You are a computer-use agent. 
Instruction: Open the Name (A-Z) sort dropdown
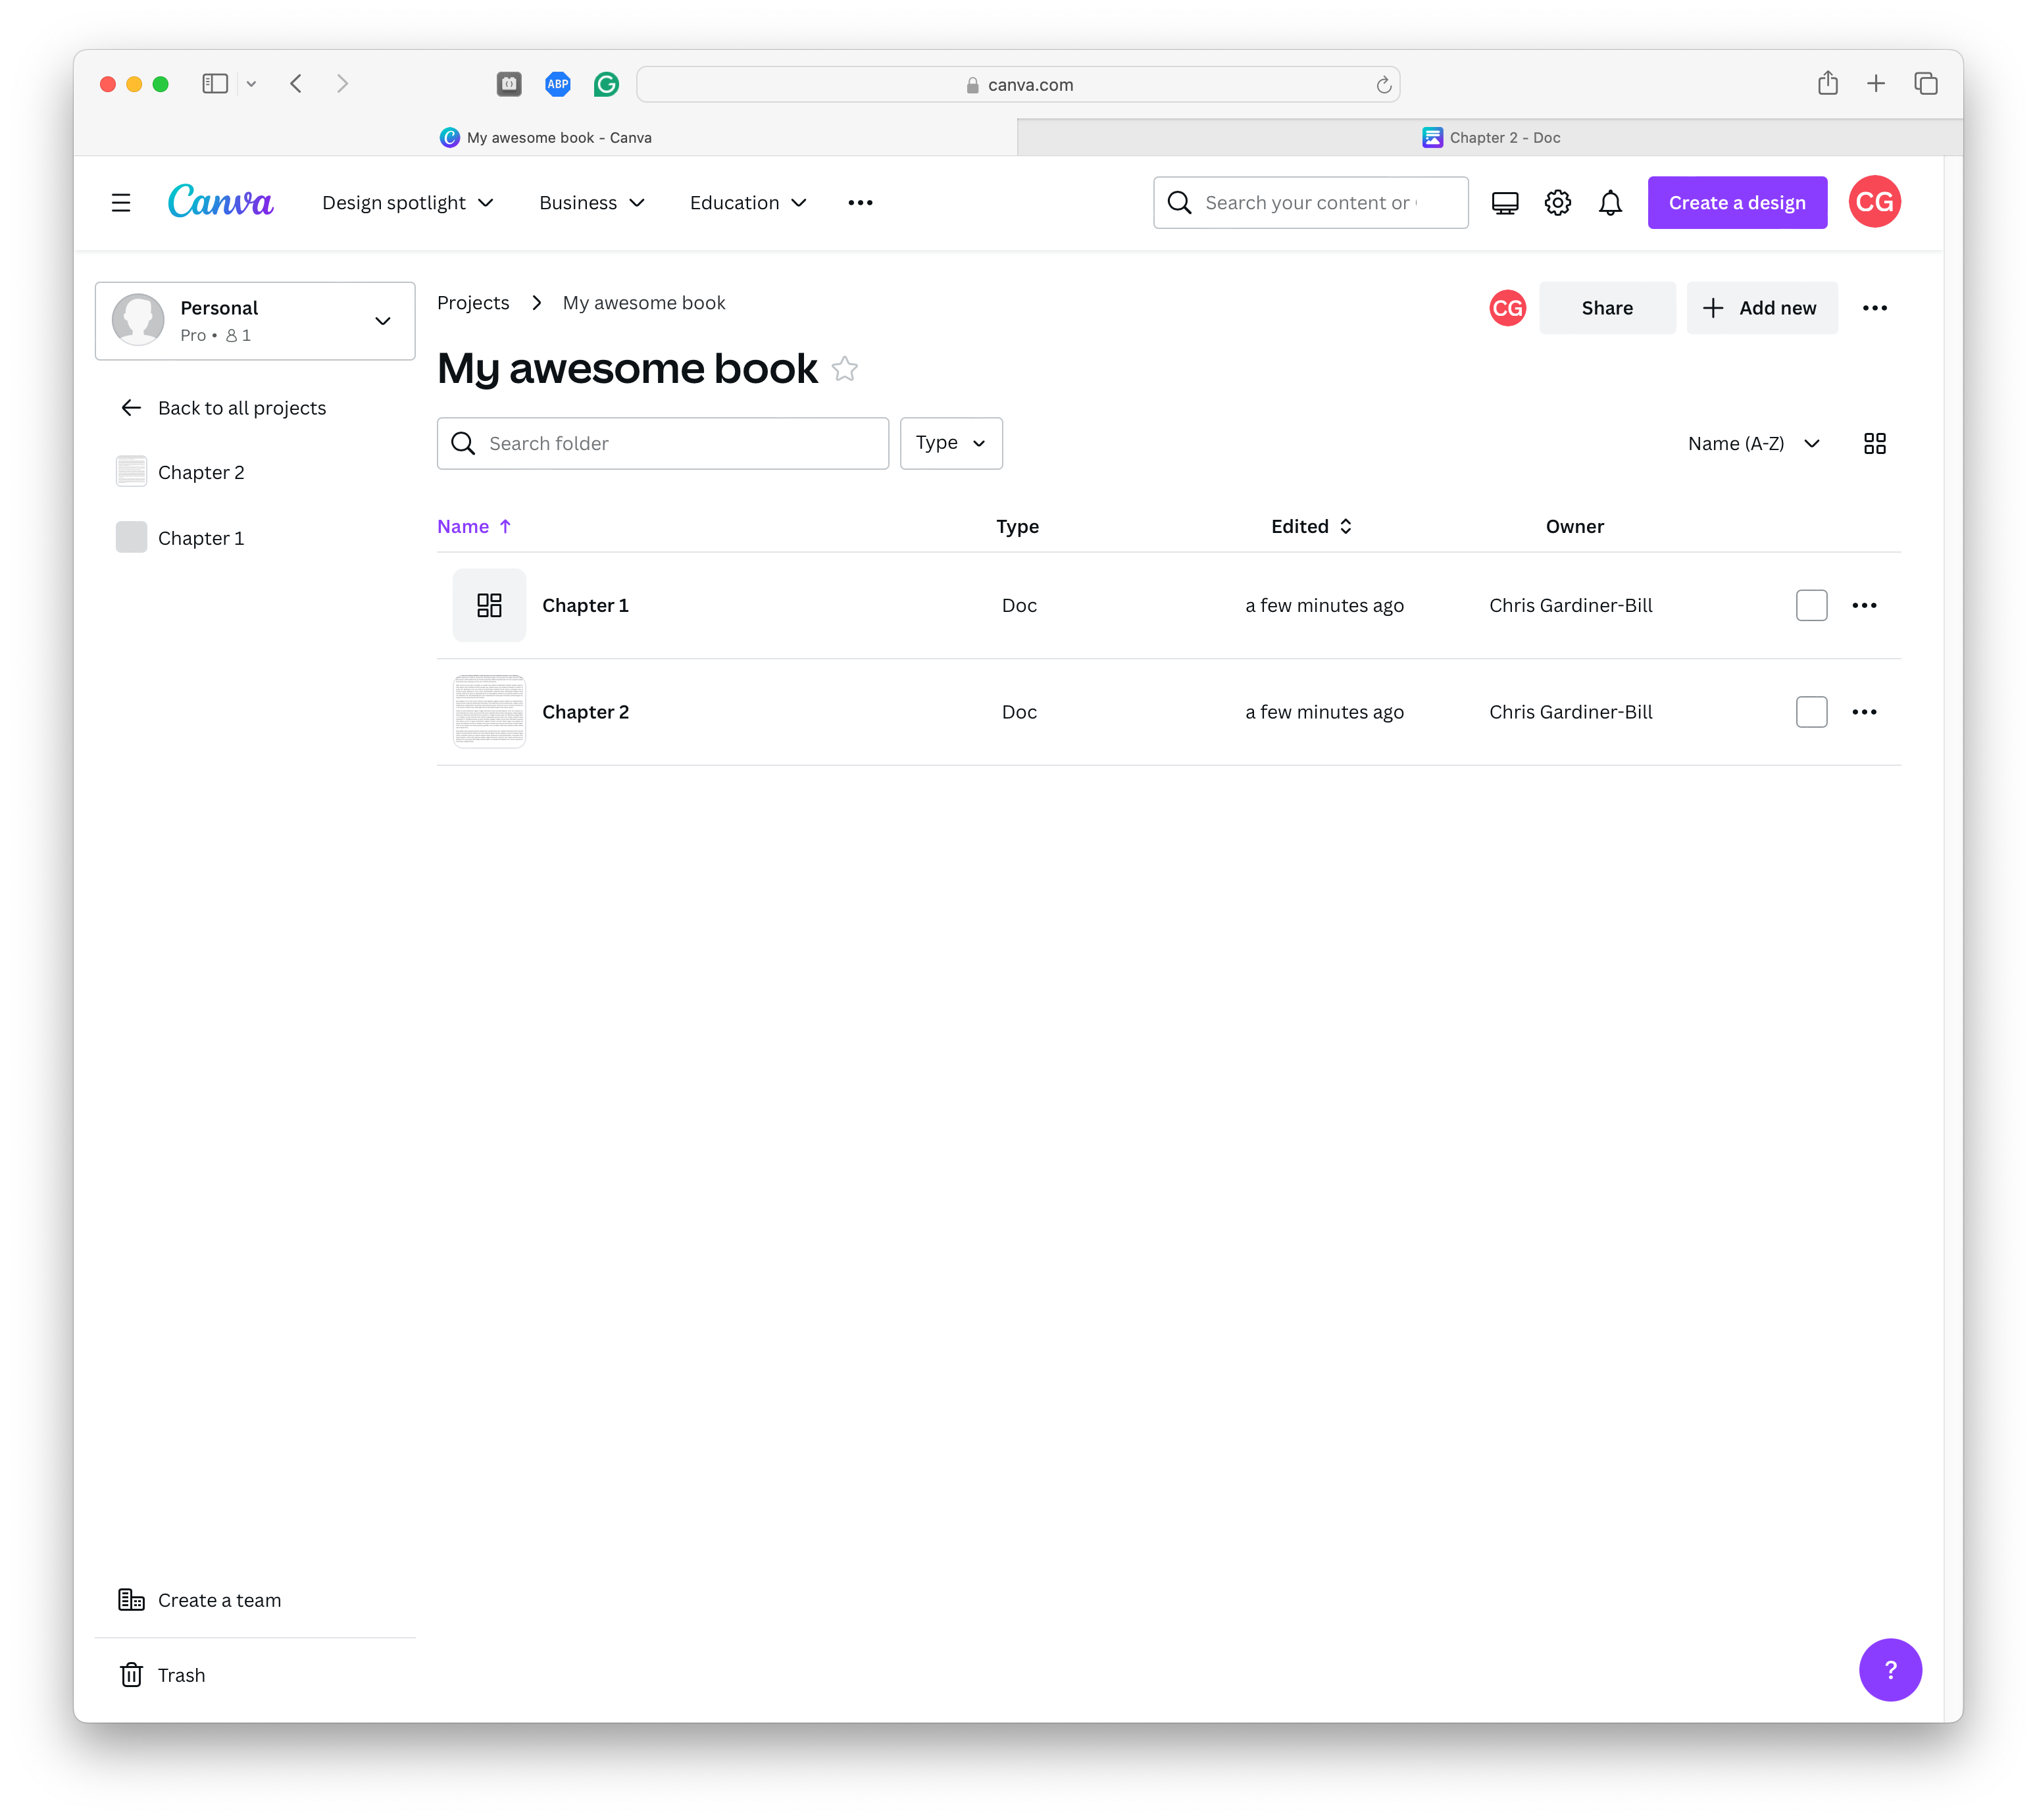(x=1753, y=443)
